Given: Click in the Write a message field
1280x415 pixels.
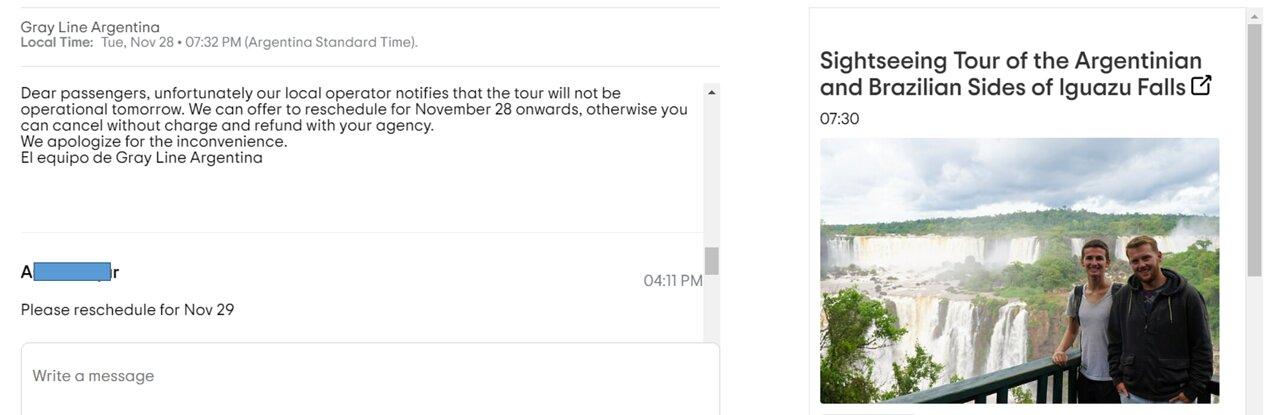Looking at the screenshot, I should [370, 379].
